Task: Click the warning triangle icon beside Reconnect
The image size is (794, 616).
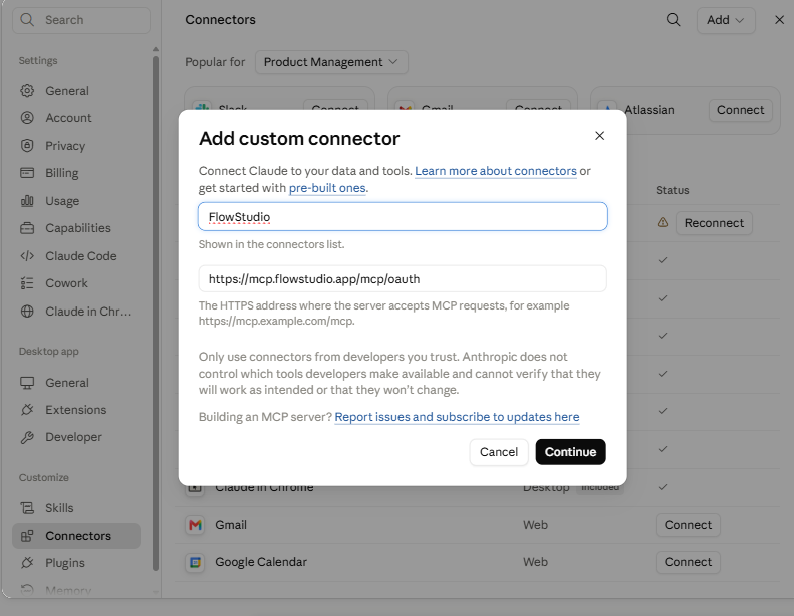Action: coord(663,222)
